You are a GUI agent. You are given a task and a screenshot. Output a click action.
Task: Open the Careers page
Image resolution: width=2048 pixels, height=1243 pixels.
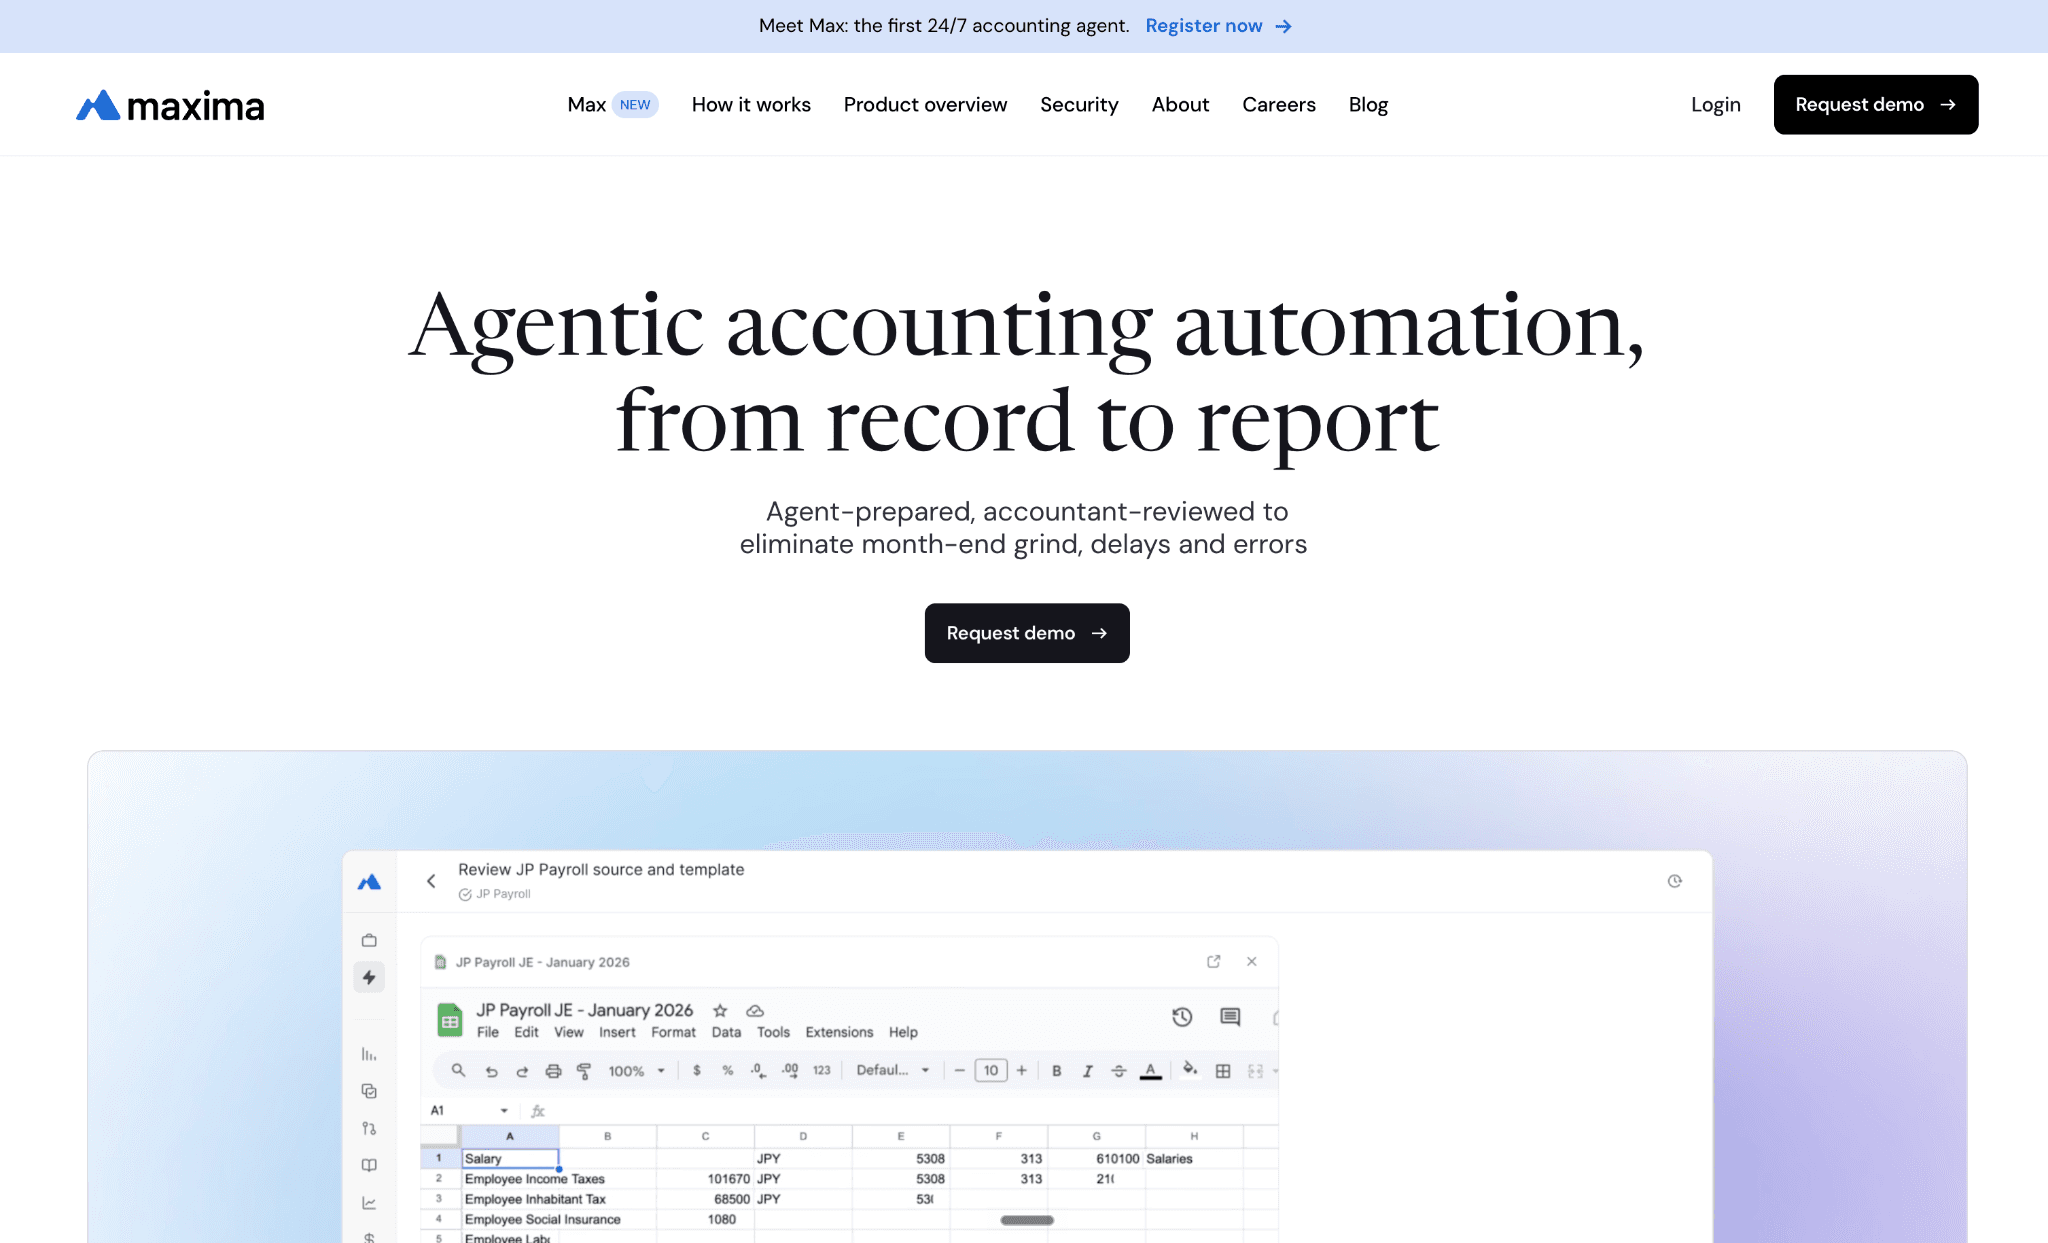click(1279, 105)
